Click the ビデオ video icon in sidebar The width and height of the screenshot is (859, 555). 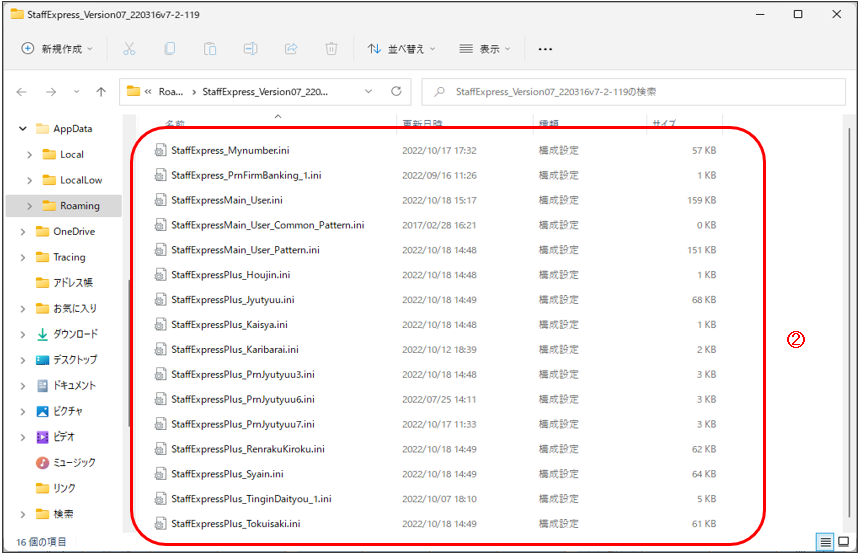click(x=42, y=437)
